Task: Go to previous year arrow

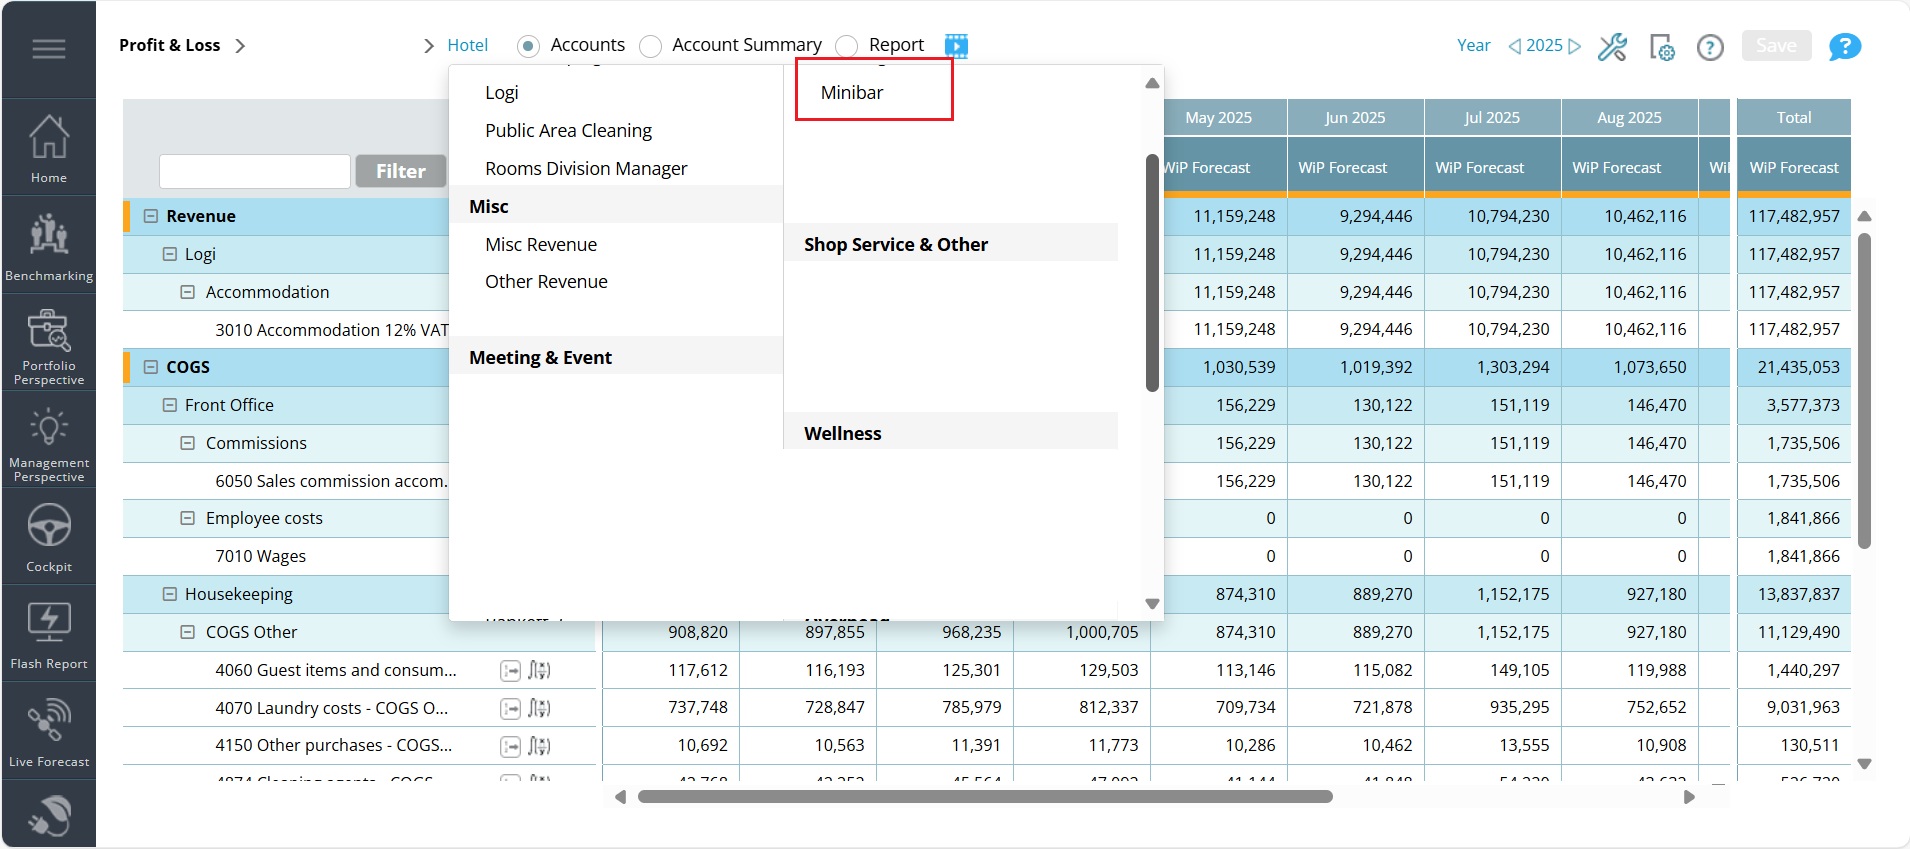Action: (x=1514, y=46)
